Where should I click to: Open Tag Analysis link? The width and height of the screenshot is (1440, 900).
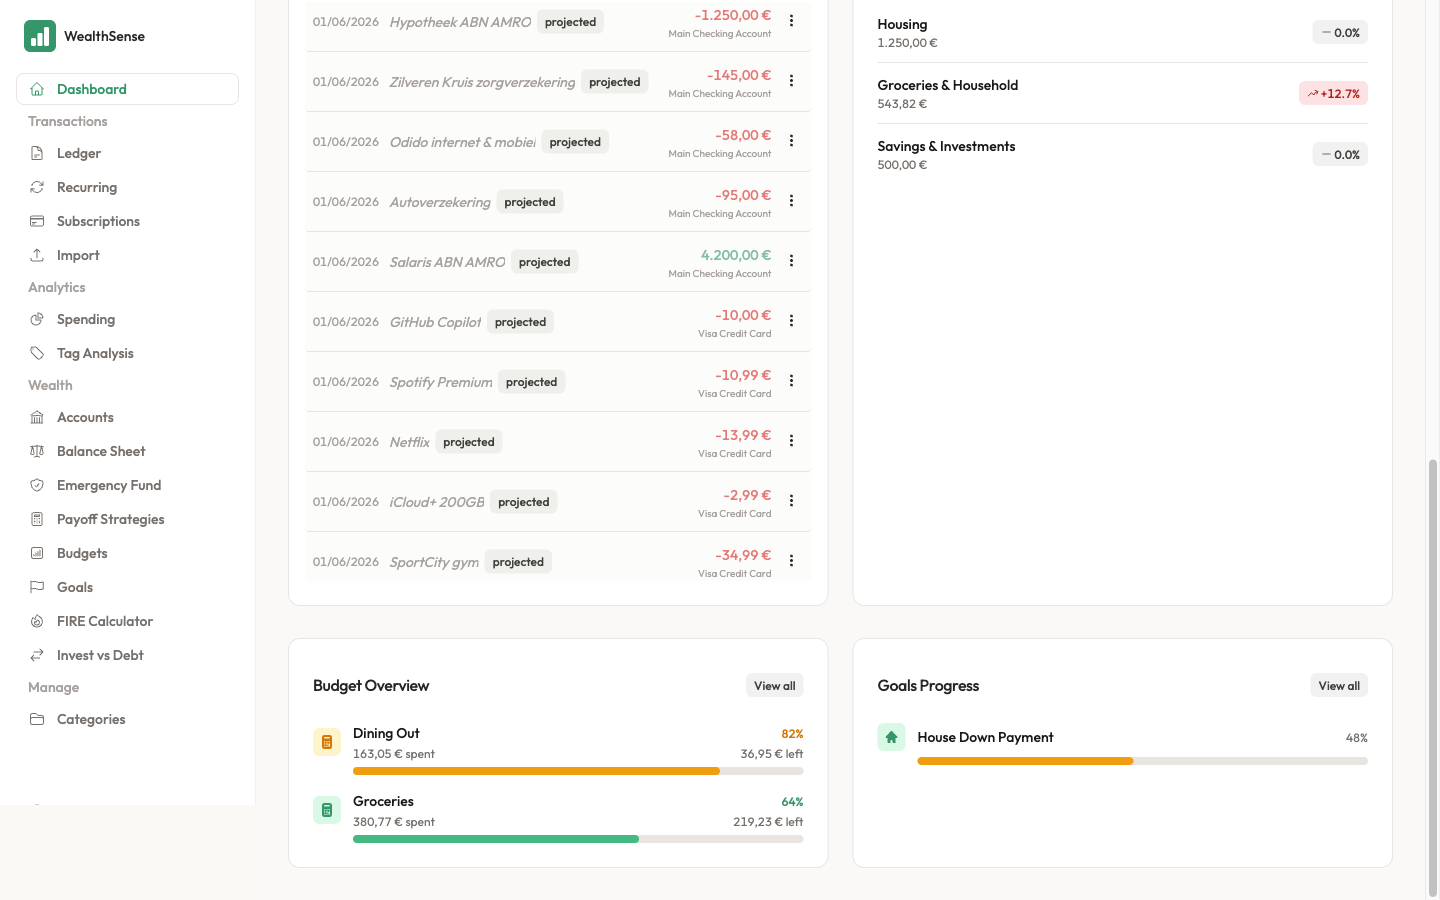pos(127,353)
